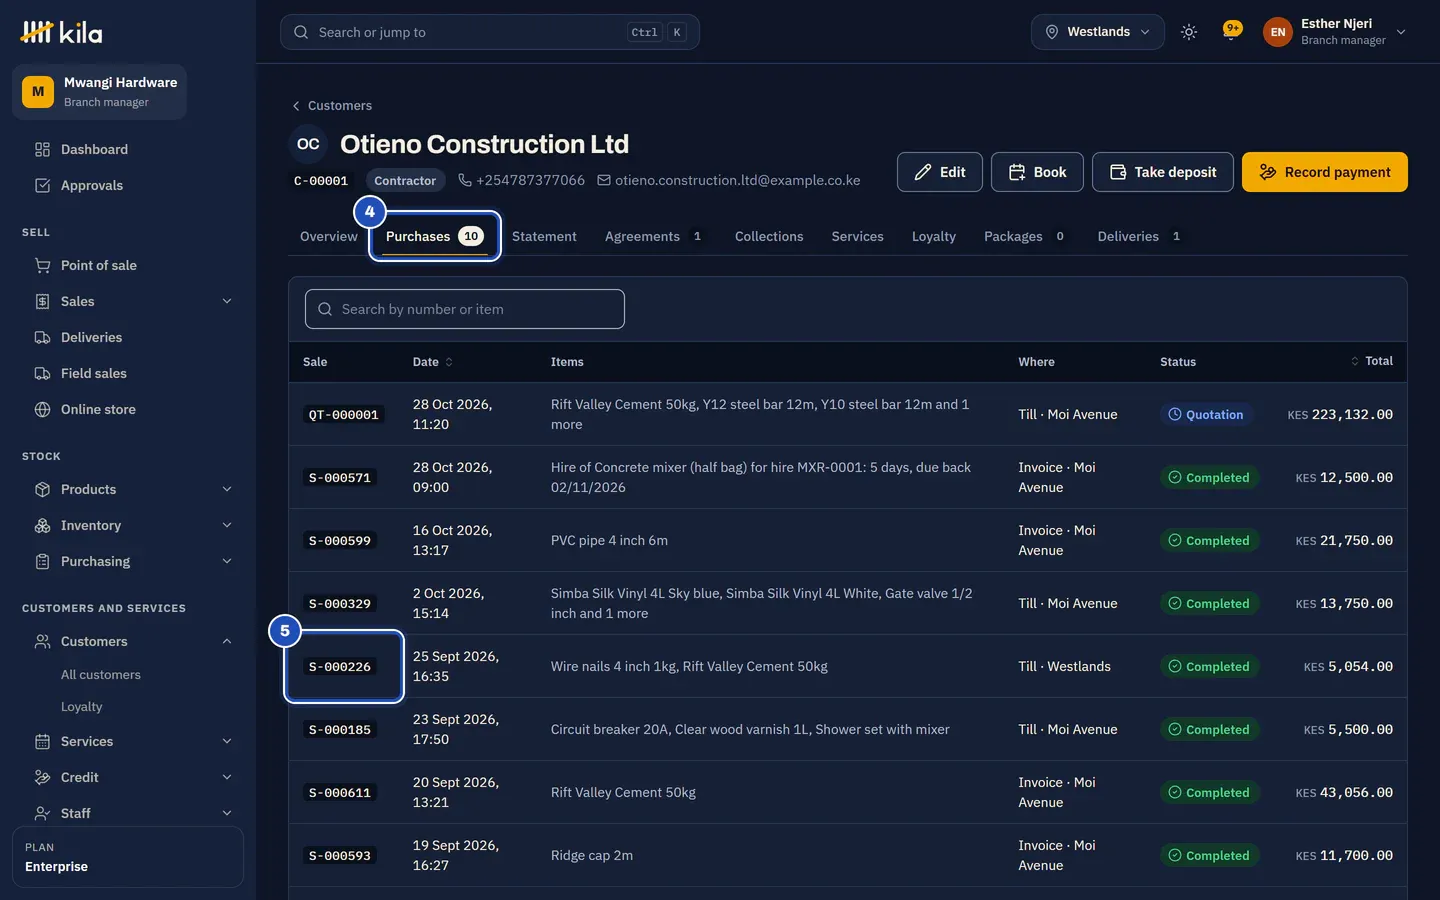Click the email envelope icon

click(x=604, y=180)
